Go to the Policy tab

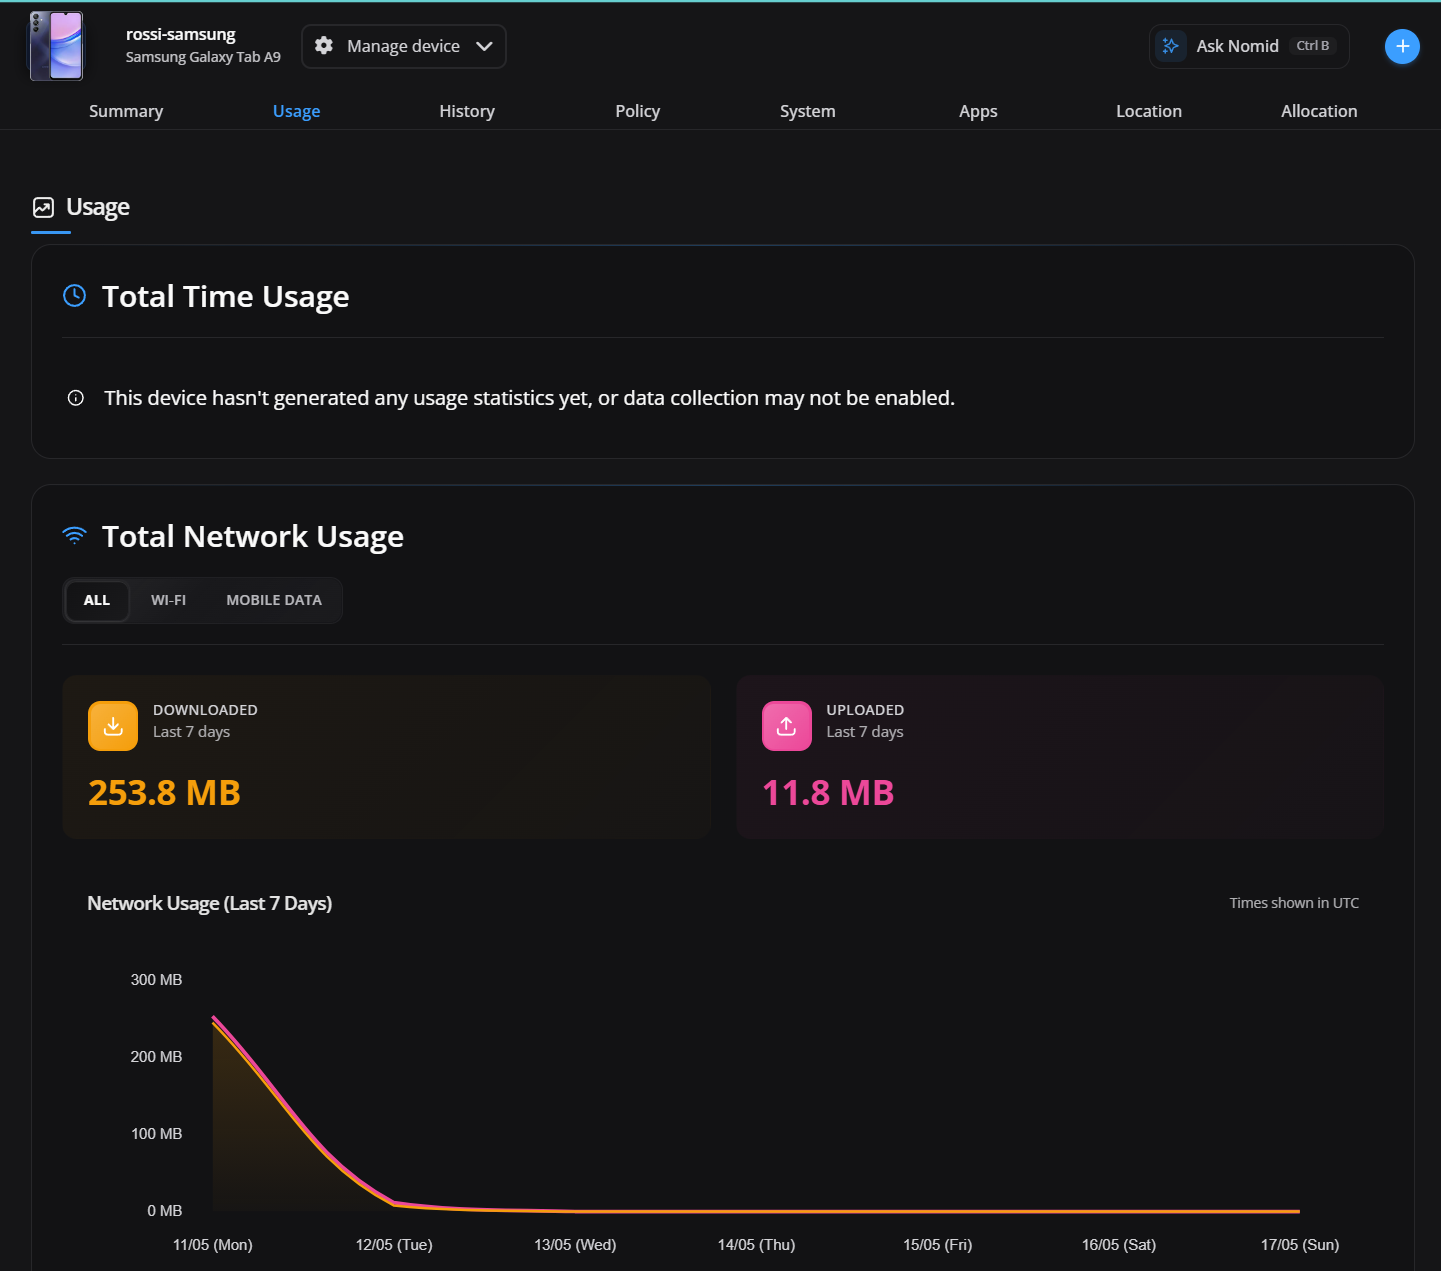click(x=637, y=111)
